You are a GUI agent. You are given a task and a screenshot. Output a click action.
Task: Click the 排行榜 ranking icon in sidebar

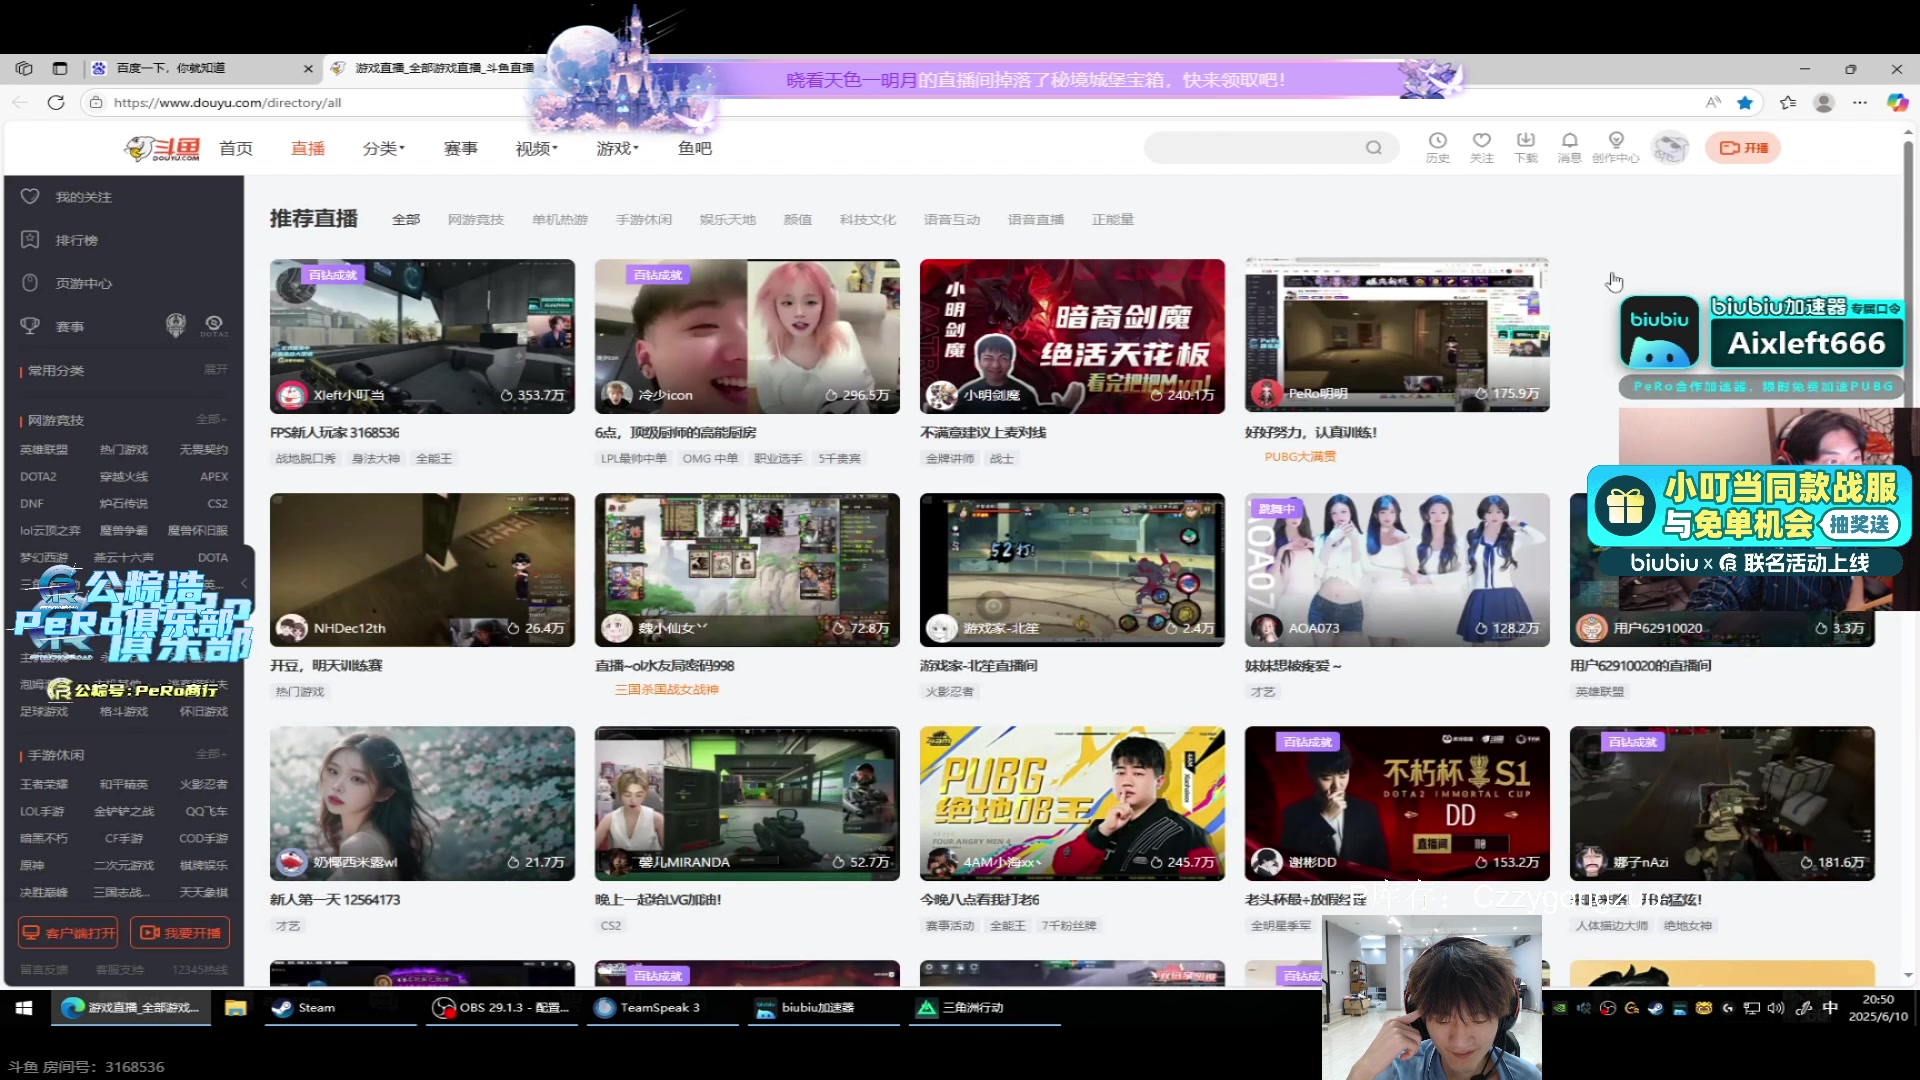(x=30, y=239)
